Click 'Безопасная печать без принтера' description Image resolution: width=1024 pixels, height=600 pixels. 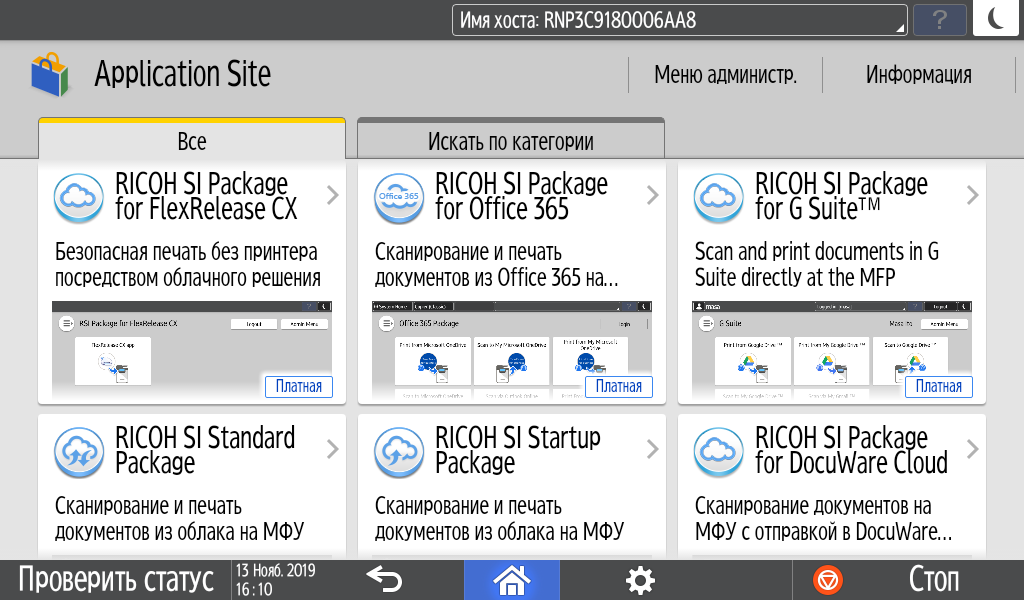186,252
